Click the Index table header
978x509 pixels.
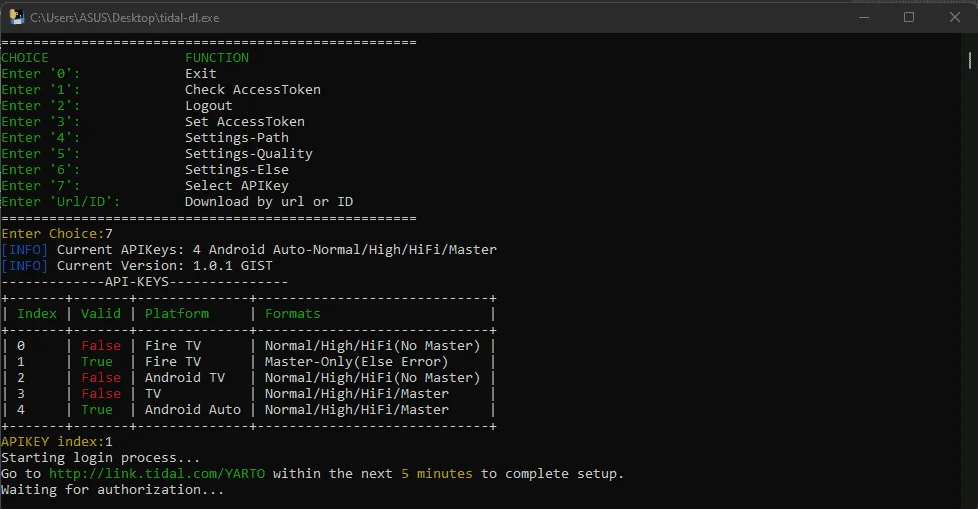tap(37, 314)
